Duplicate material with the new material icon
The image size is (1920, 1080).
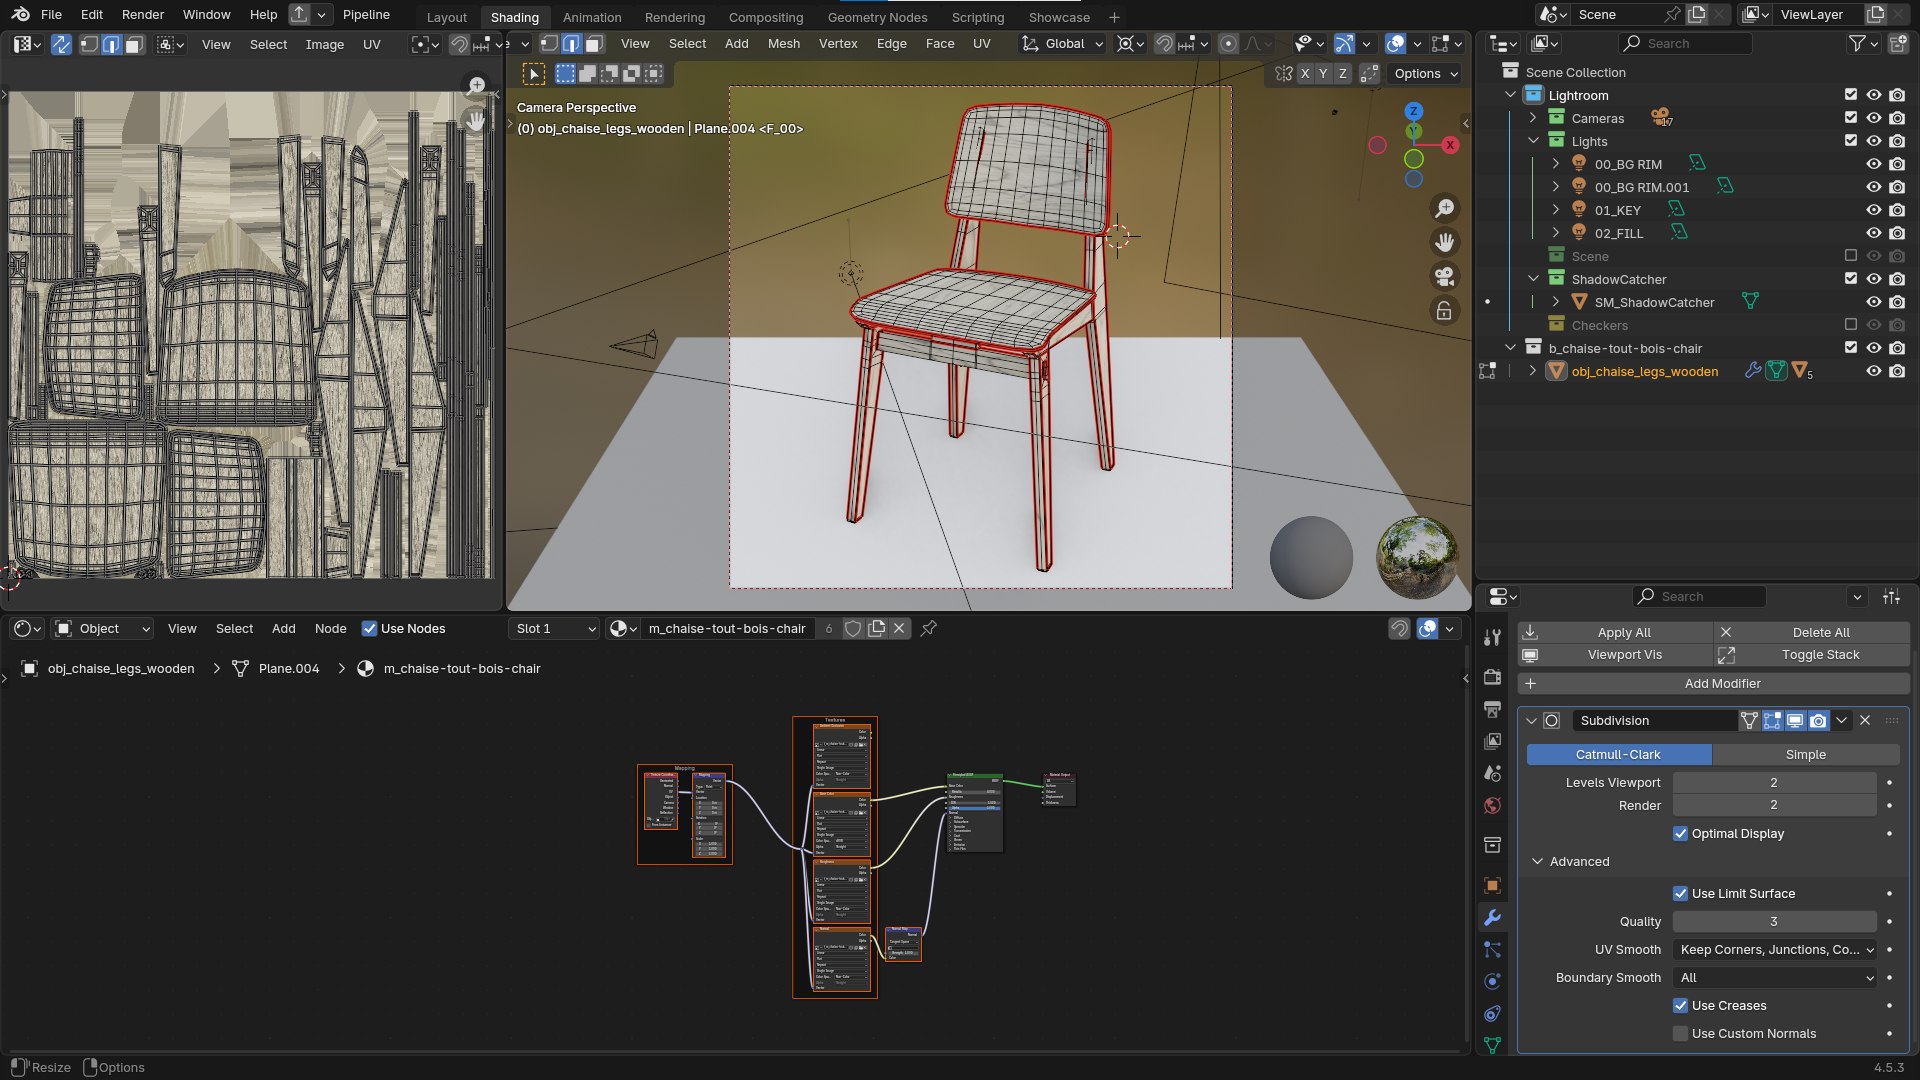(x=877, y=628)
